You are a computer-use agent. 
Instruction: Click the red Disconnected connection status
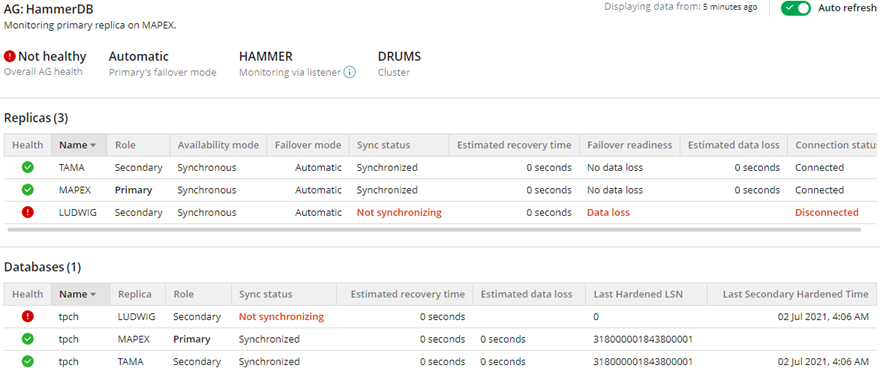[x=827, y=212]
